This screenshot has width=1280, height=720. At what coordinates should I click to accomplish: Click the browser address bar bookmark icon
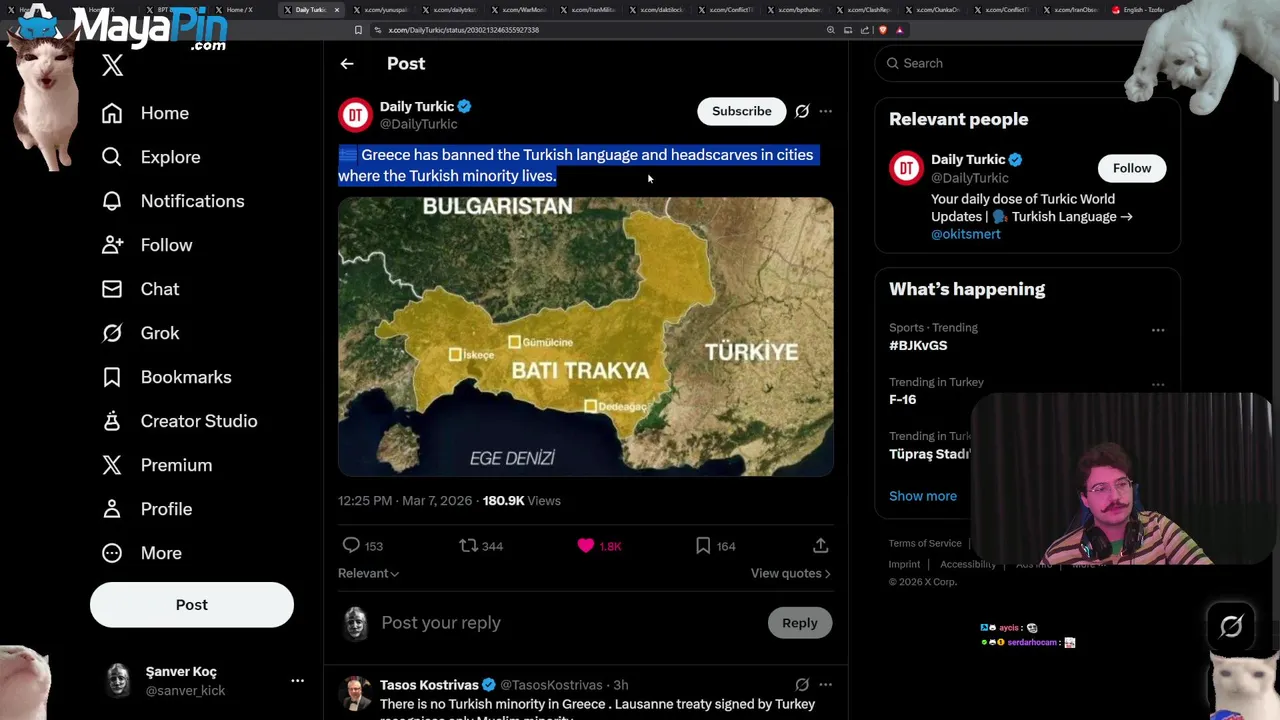358,30
